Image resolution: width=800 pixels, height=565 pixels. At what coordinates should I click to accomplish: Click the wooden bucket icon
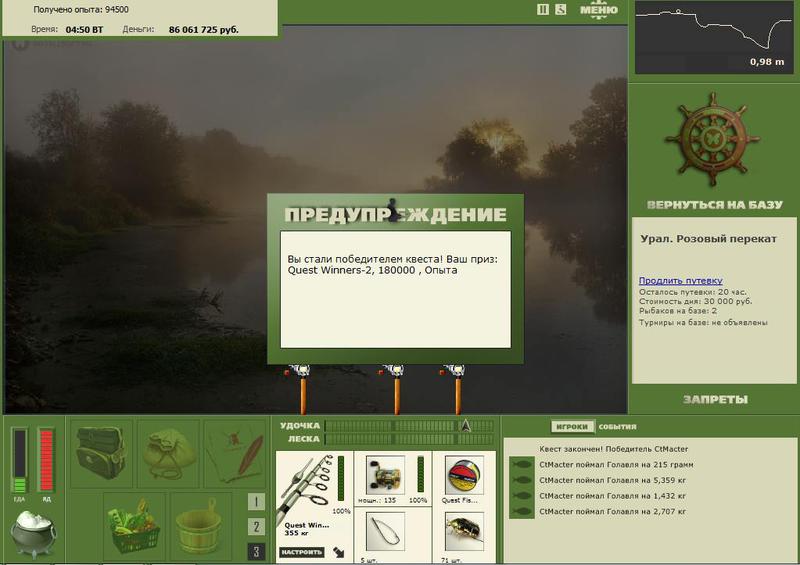pos(200,526)
